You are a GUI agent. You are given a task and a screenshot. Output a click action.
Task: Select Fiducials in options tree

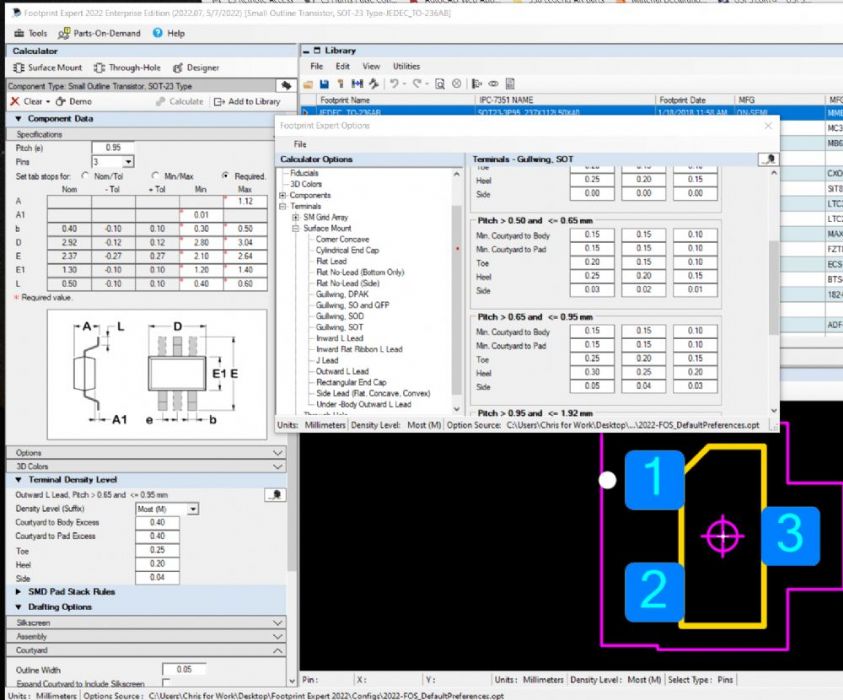(x=304, y=173)
